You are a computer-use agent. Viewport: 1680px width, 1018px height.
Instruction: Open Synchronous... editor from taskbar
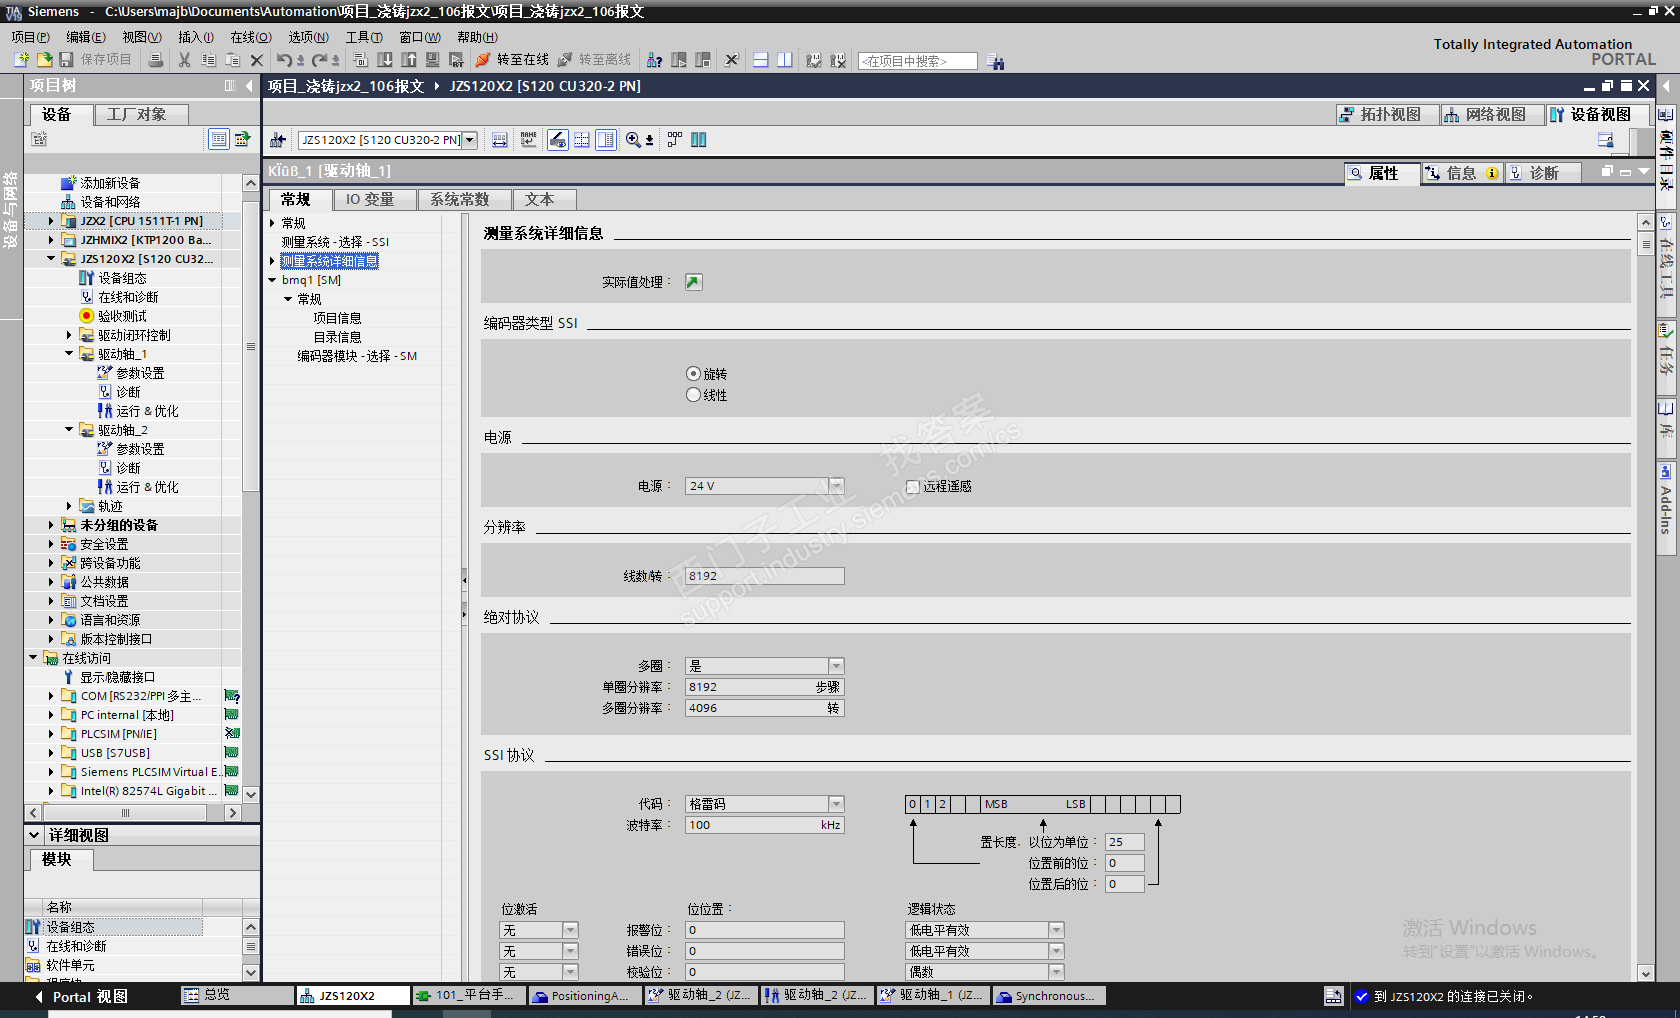[1050, 996]
